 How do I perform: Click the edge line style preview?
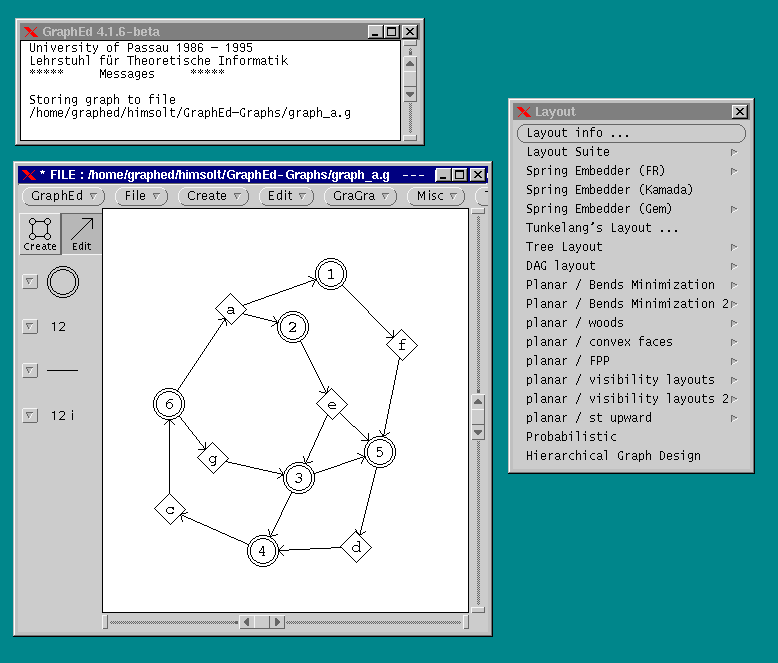(x=62, y=371)
